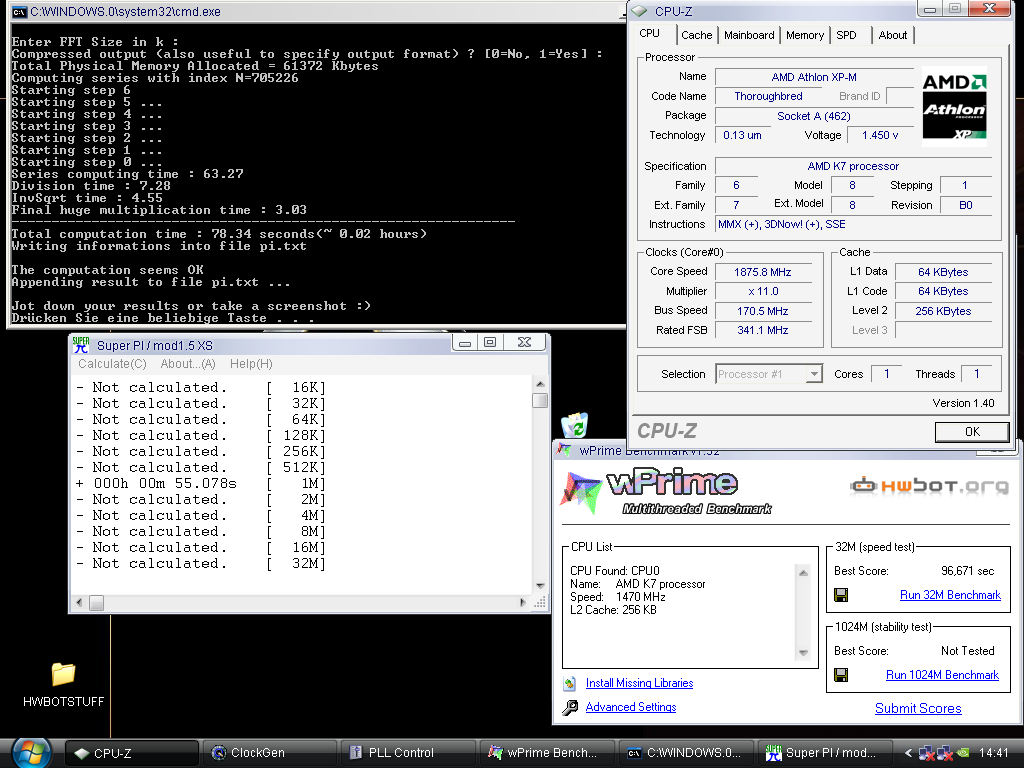Select the SPD tab in CPU-Z
The height and width of the screenshot is (768, 1024).
point(846,35)
